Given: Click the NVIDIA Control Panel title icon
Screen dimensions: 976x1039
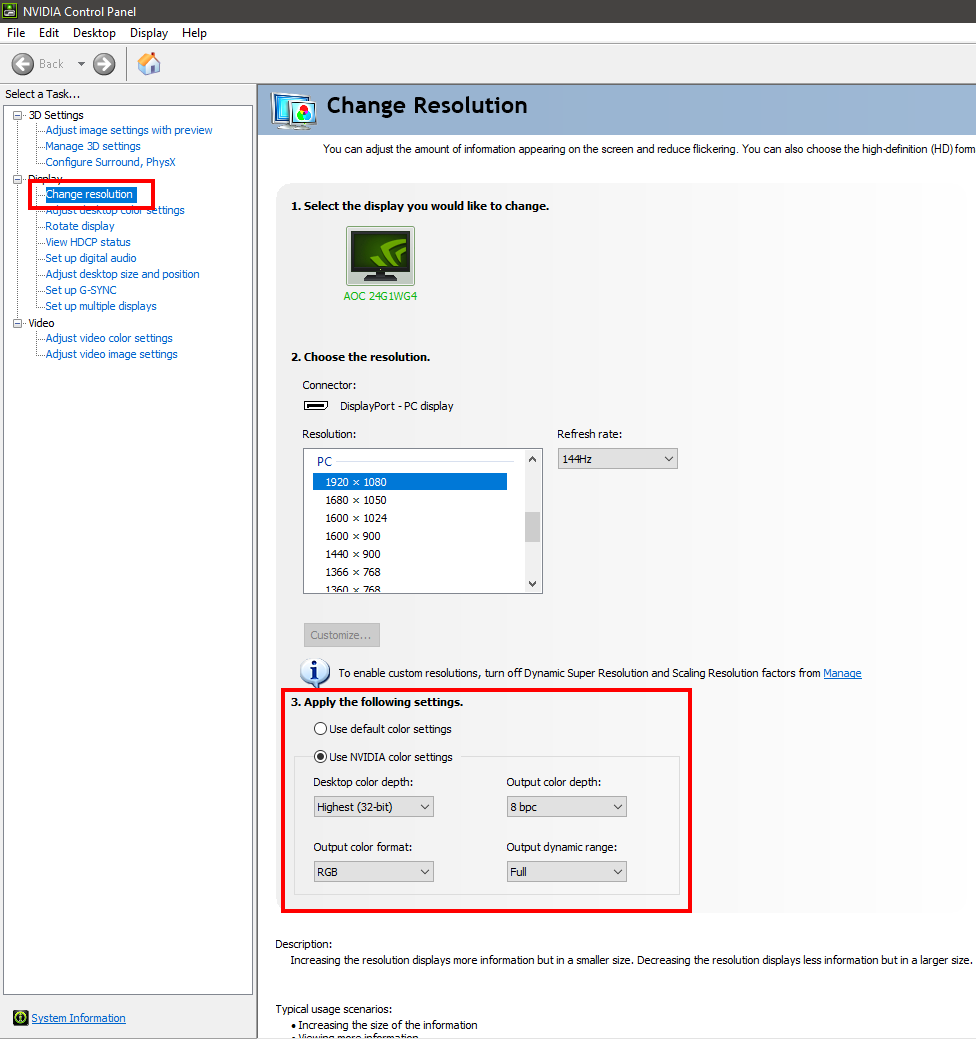Looking at the screenshot, I should (x=10, y=11).
